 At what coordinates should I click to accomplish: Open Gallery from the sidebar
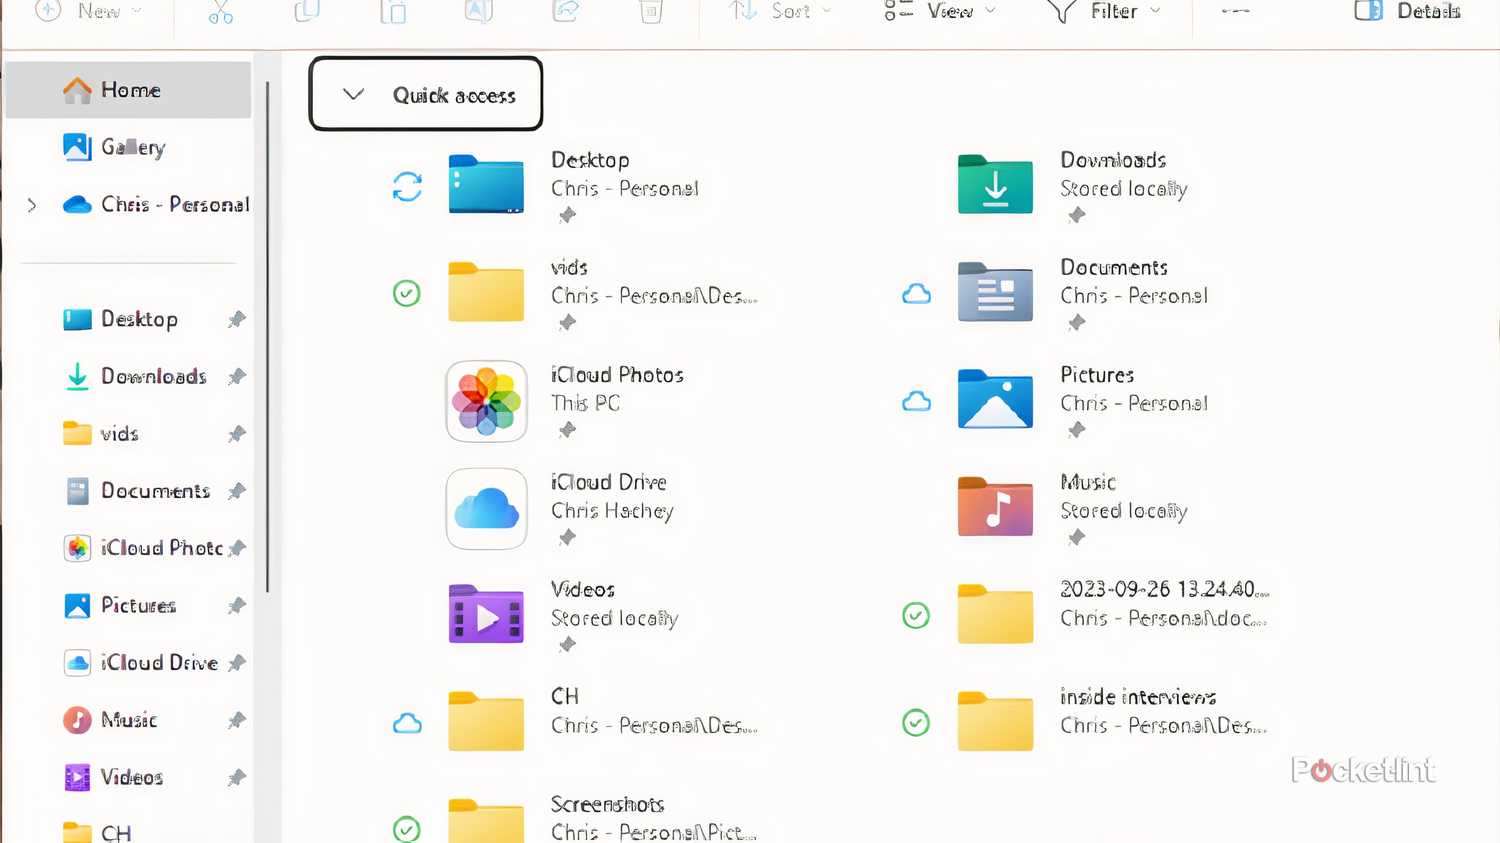pos(132,147)
